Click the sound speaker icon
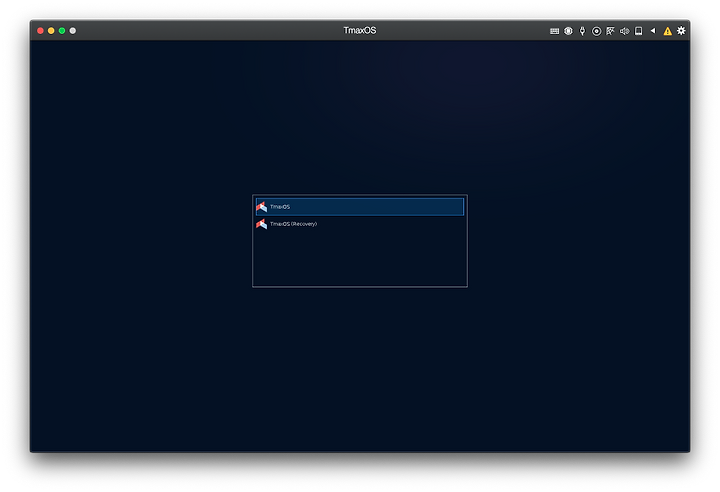Image resolution: width=720 pixels, height=492 pixels. point(624,31)
